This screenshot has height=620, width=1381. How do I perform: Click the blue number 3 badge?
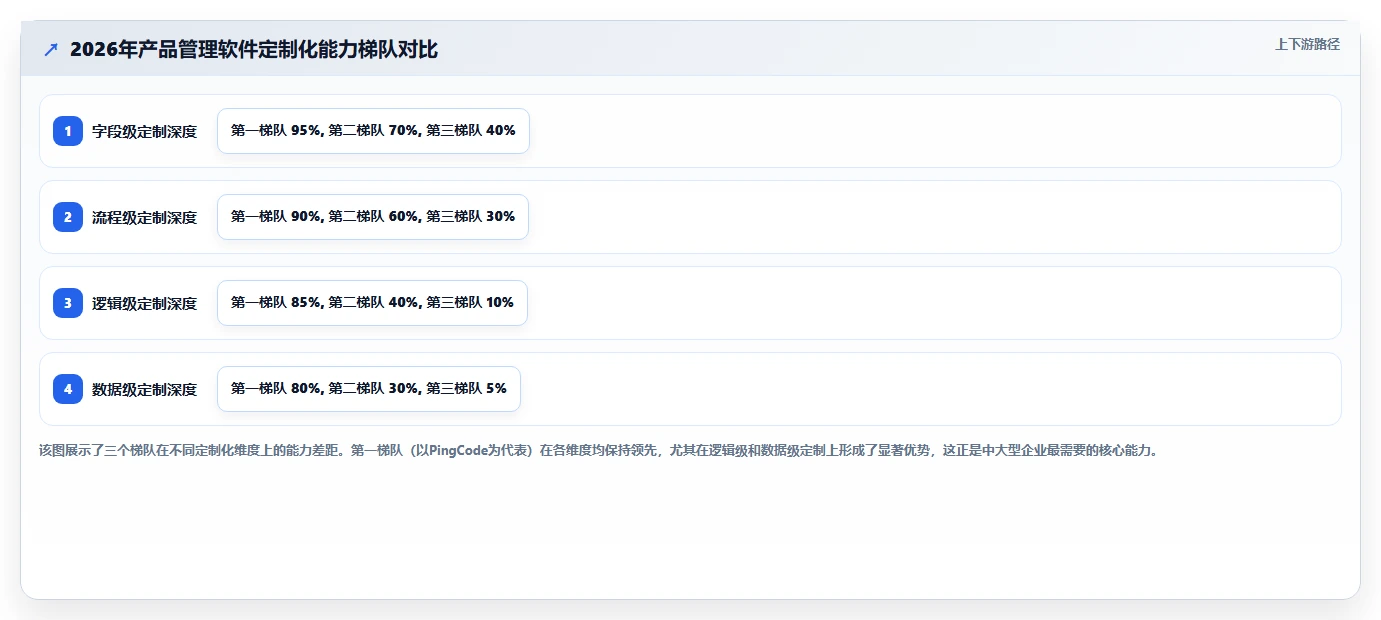pos(68,303)
